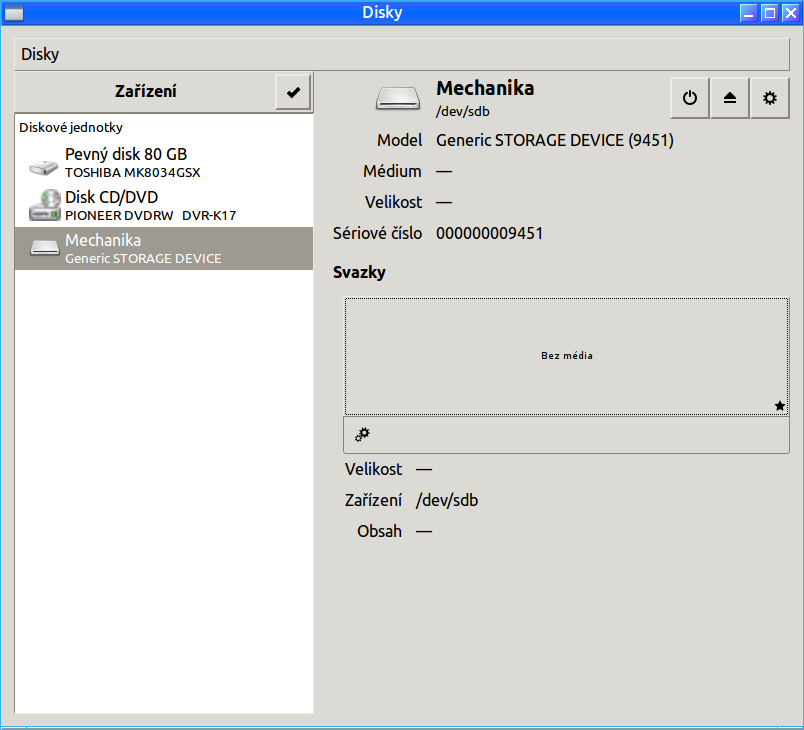
Task: Open the drive settings gear menu
Action: (770, 98)
